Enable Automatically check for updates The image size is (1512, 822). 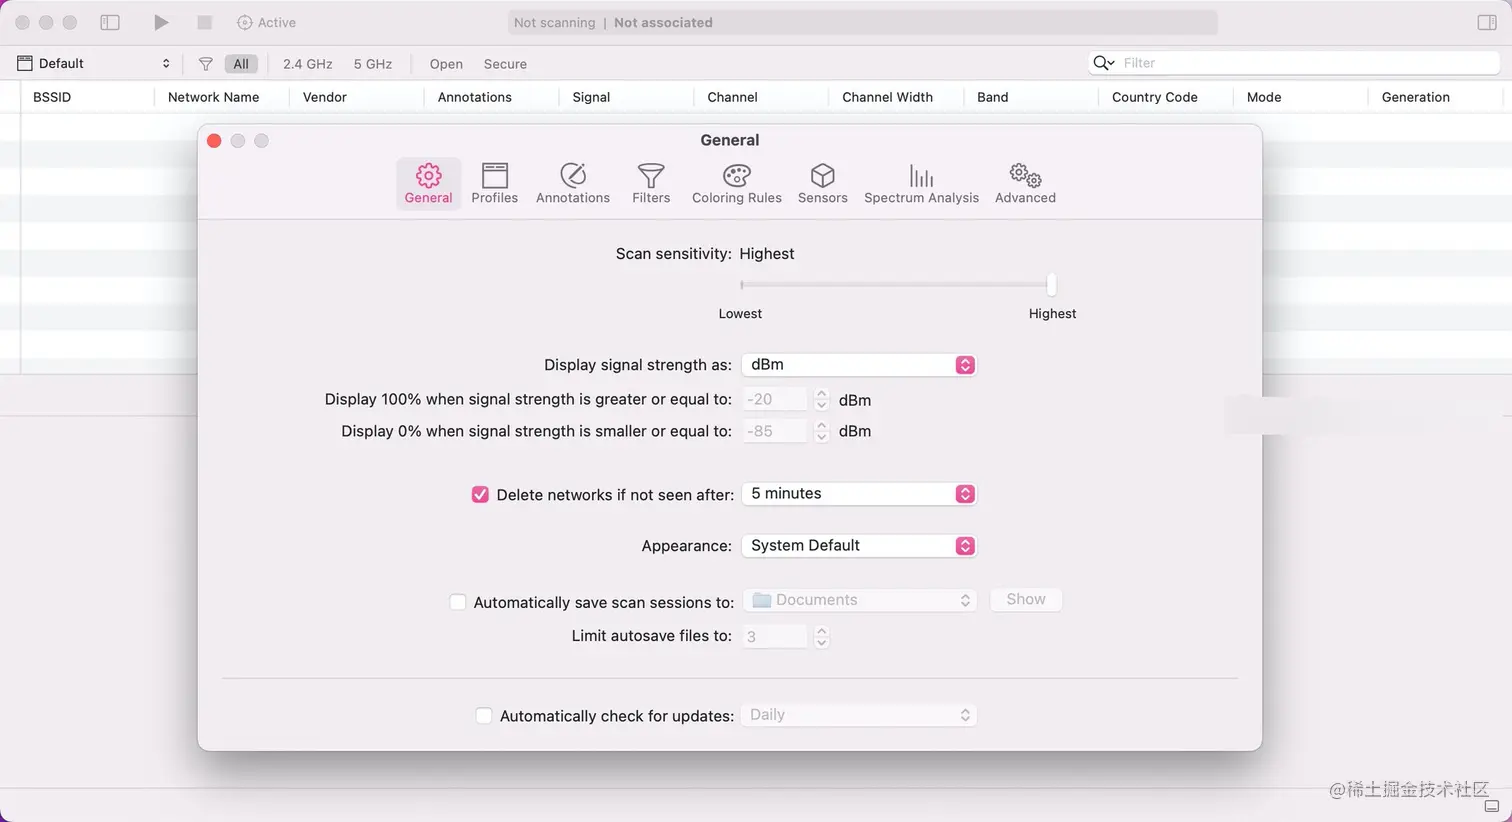pyautogui.click(x=484, y=716)
